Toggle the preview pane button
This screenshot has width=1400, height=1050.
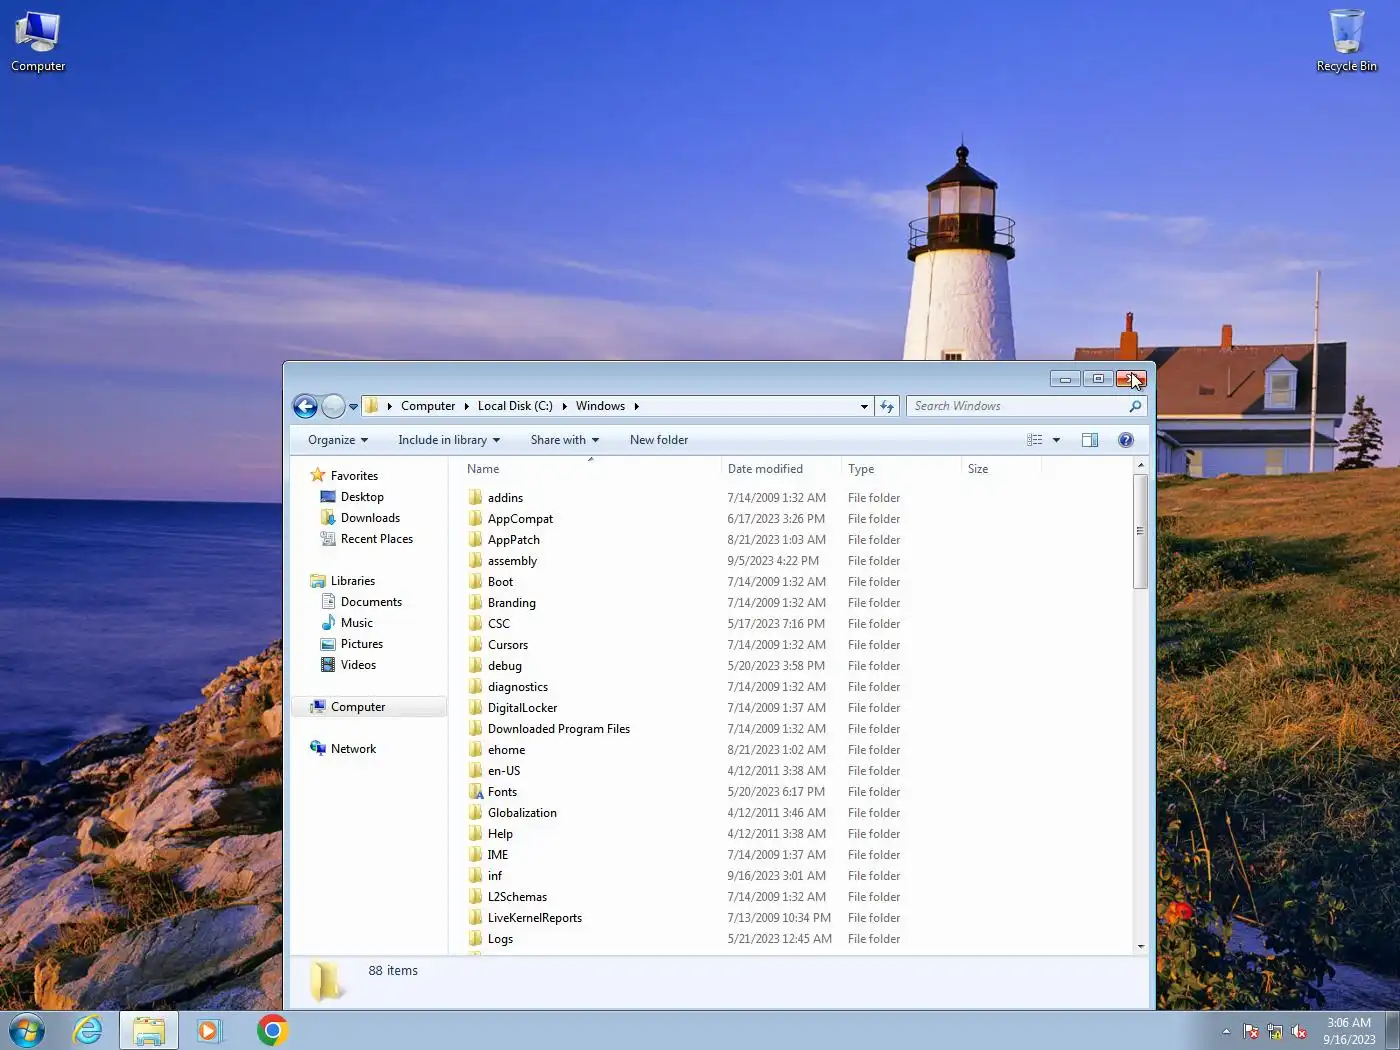1090,440
